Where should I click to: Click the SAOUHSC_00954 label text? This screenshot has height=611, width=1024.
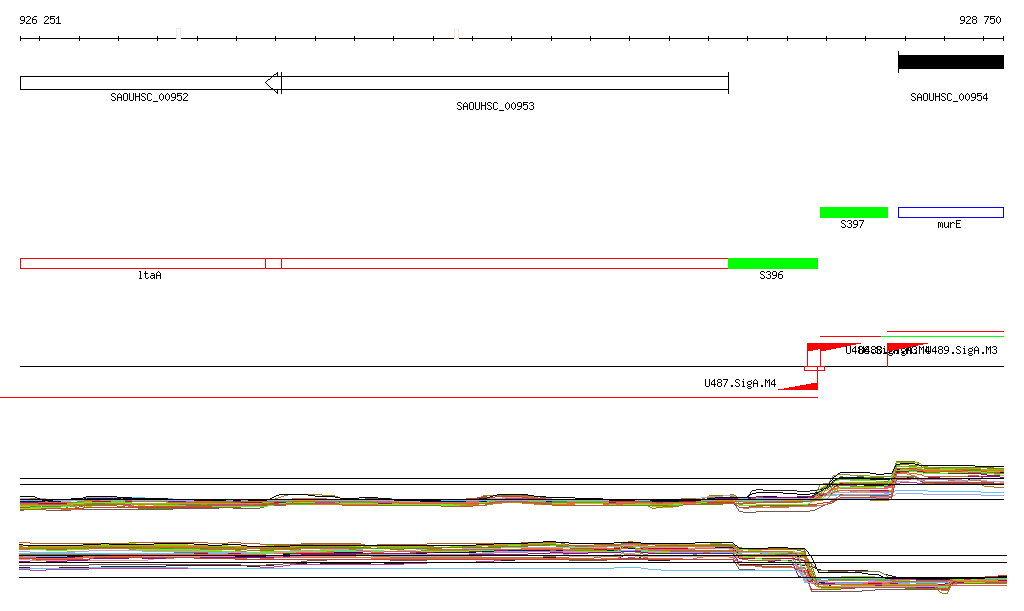(949, 97)
